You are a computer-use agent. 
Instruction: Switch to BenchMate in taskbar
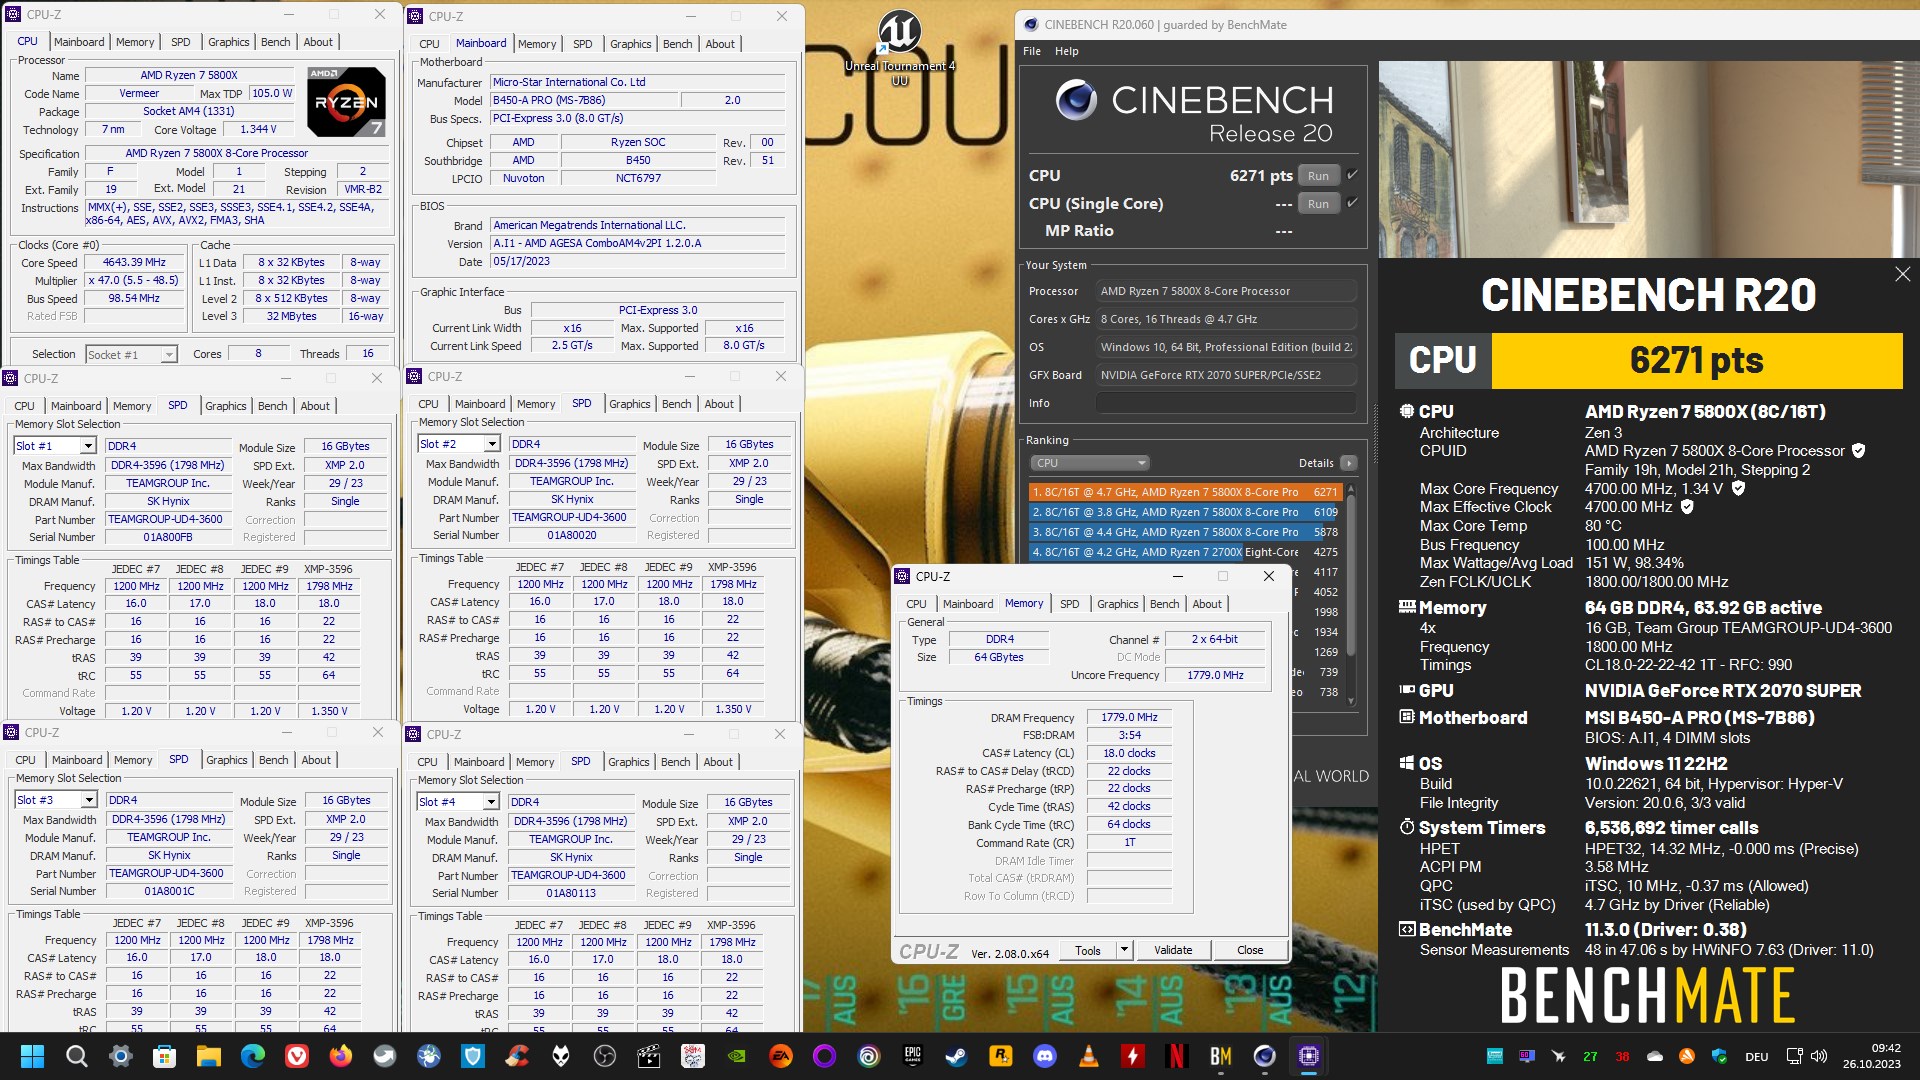(1220, 1056)
